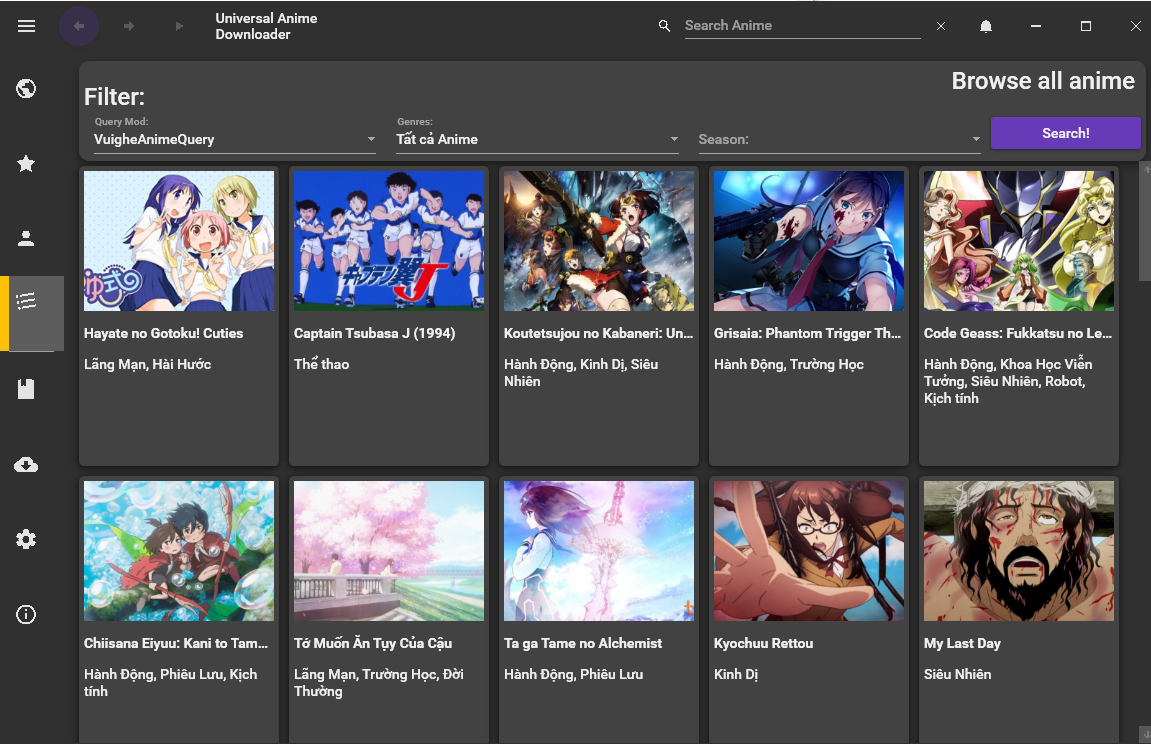
Task: Open Code Geass: Fukkatsu thumbnail
Action: pyautogui.click(x=1019, y=241)
